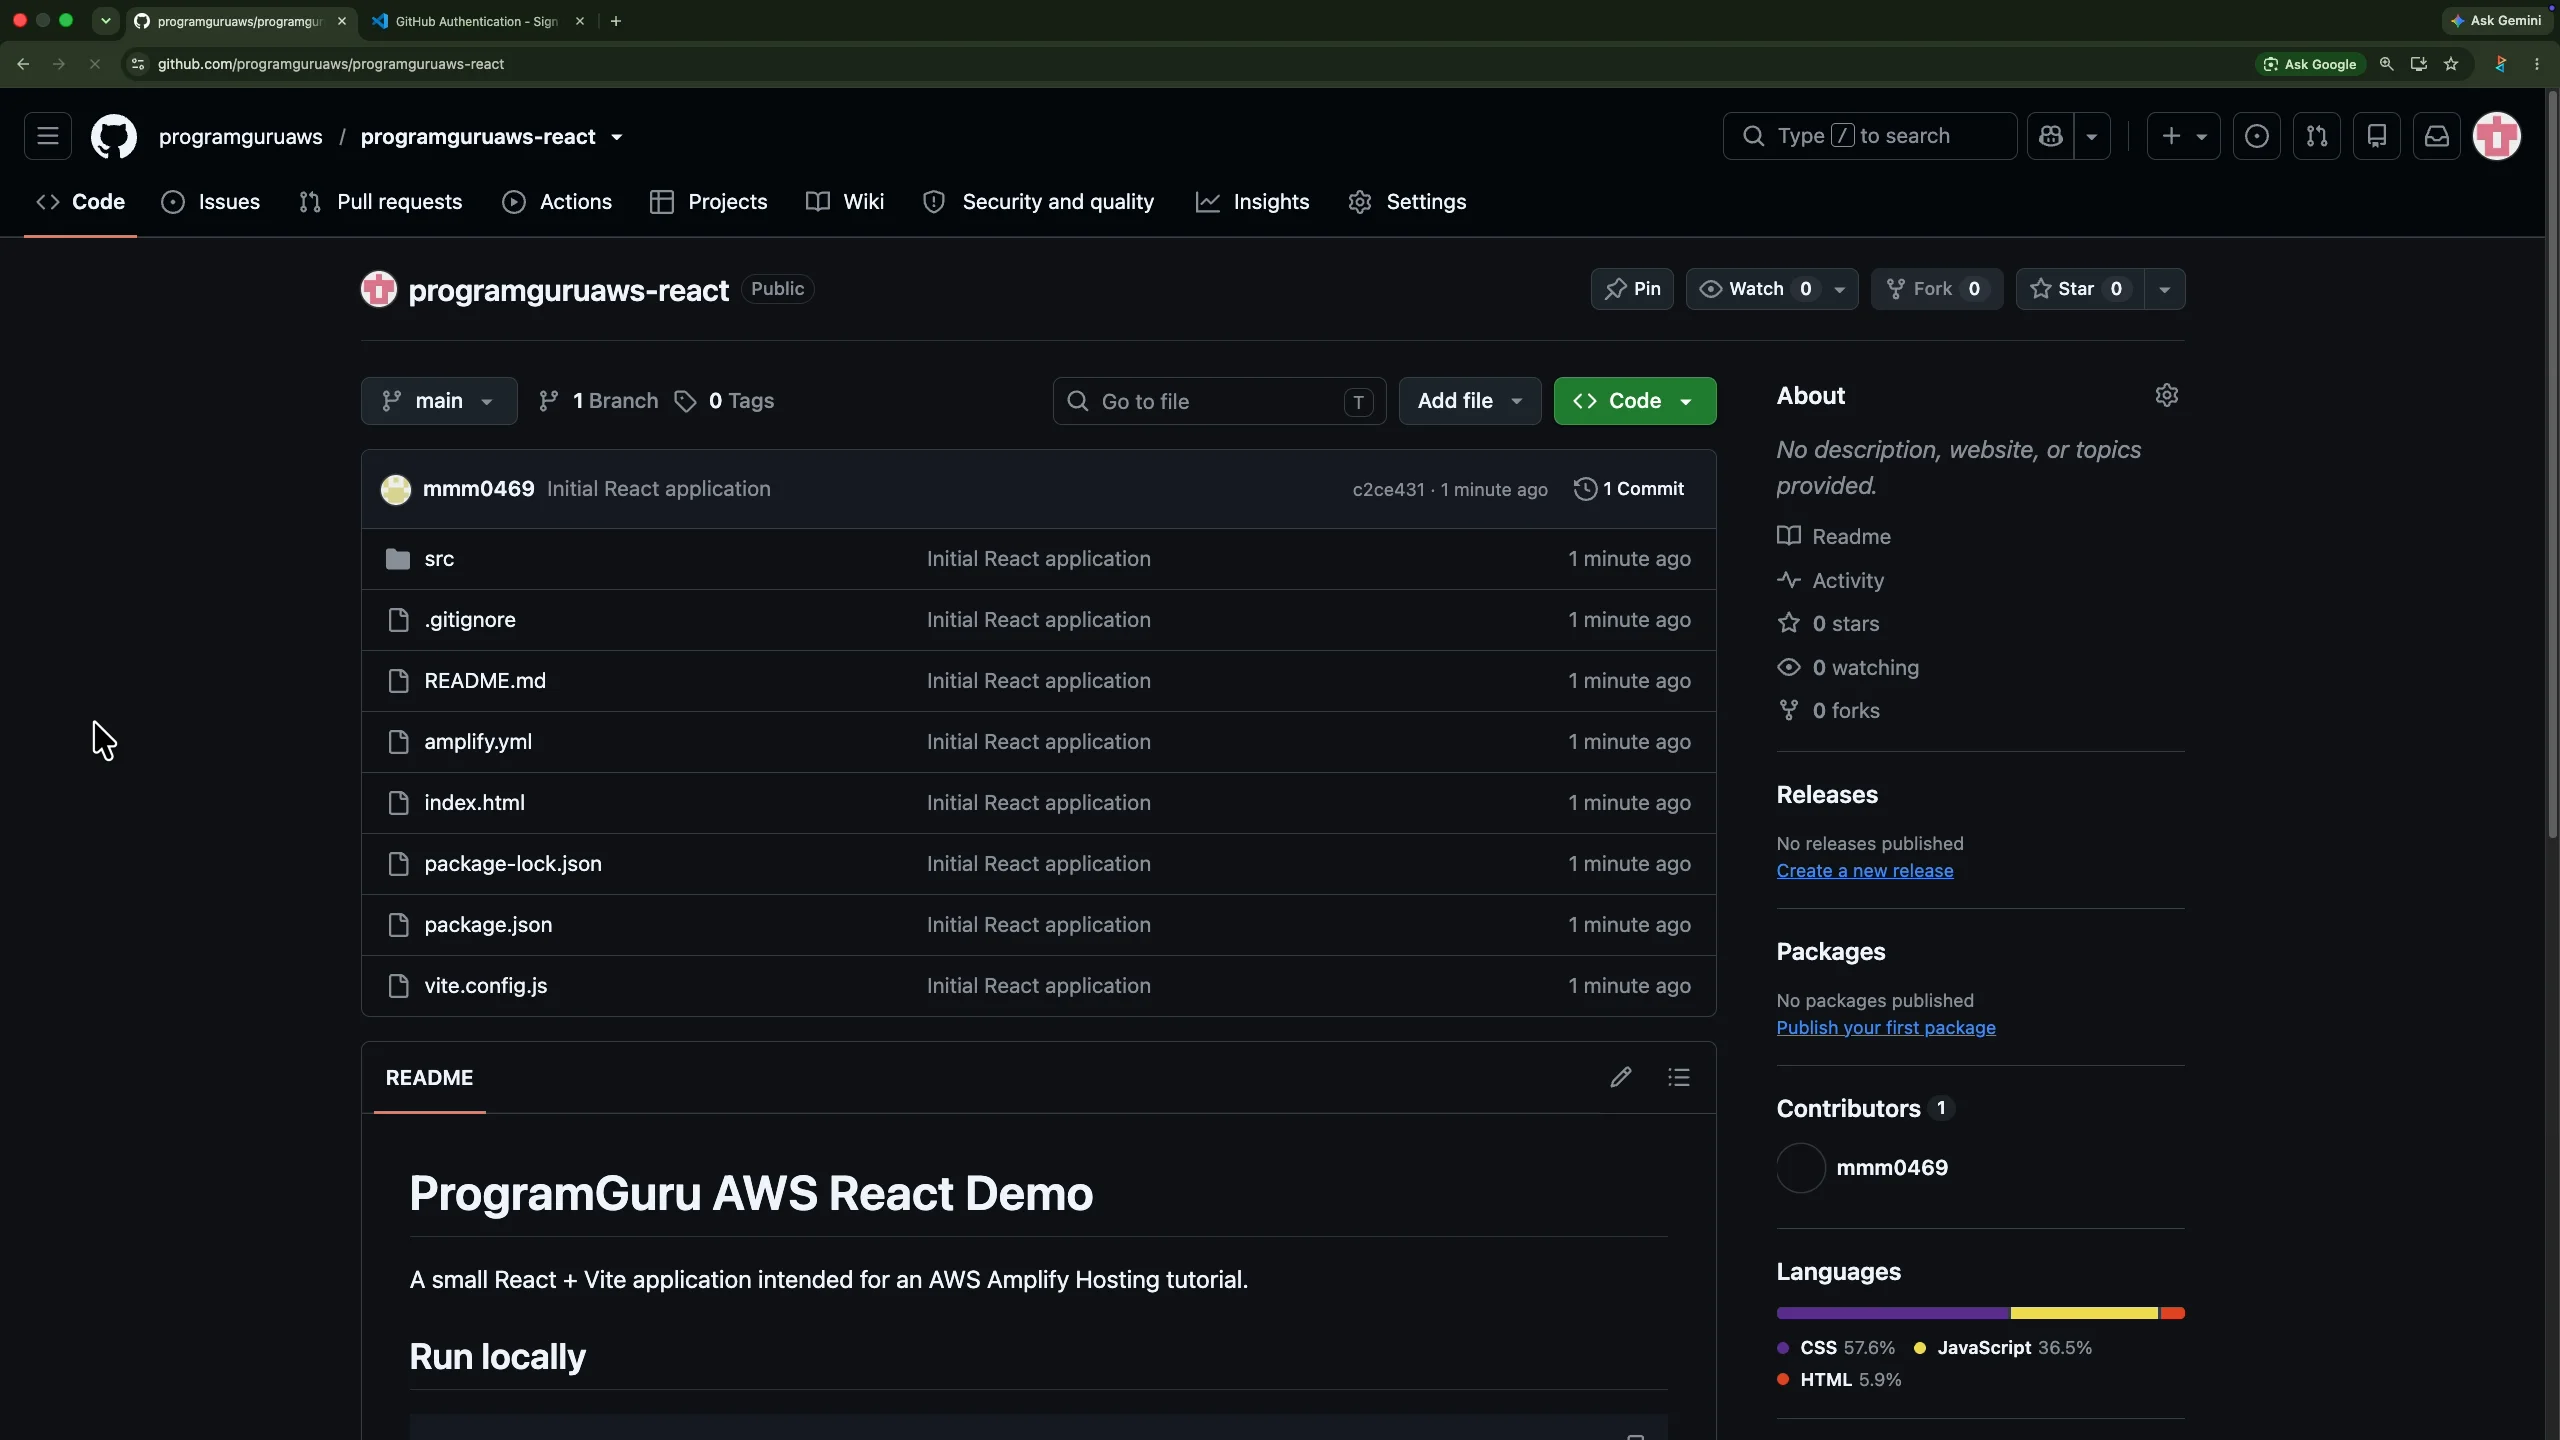Image resolution: width=2560 pixels, height=1440 pixels.
Task: Open the green Code dropdown button
Action: (x=1635, y=401)
